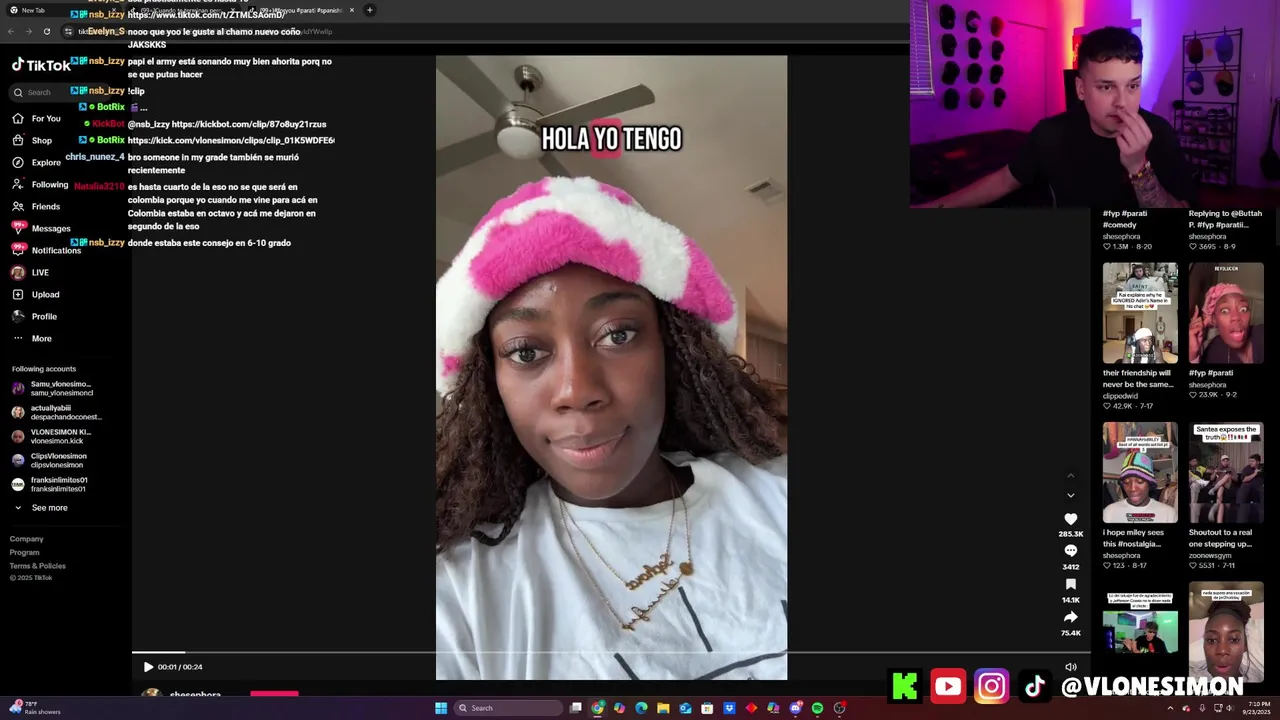Open the Windows Start menu
Viewport: 1280px width, 720px height.
tap(440, 708)
